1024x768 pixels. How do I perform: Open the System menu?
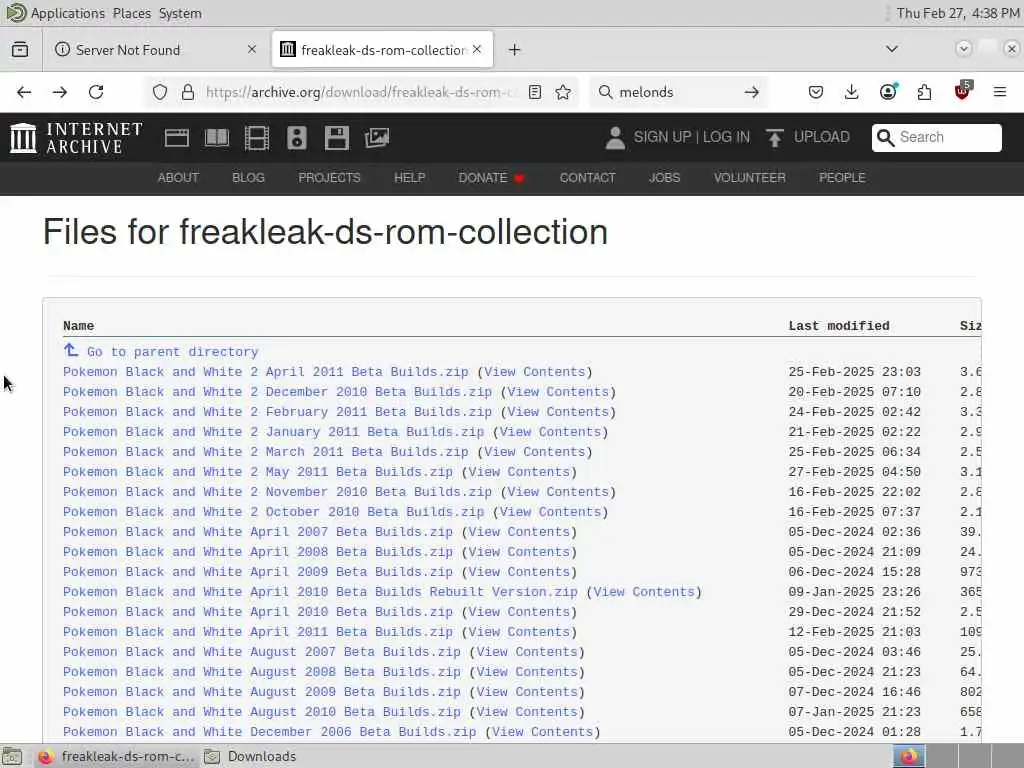click(180, 13)
